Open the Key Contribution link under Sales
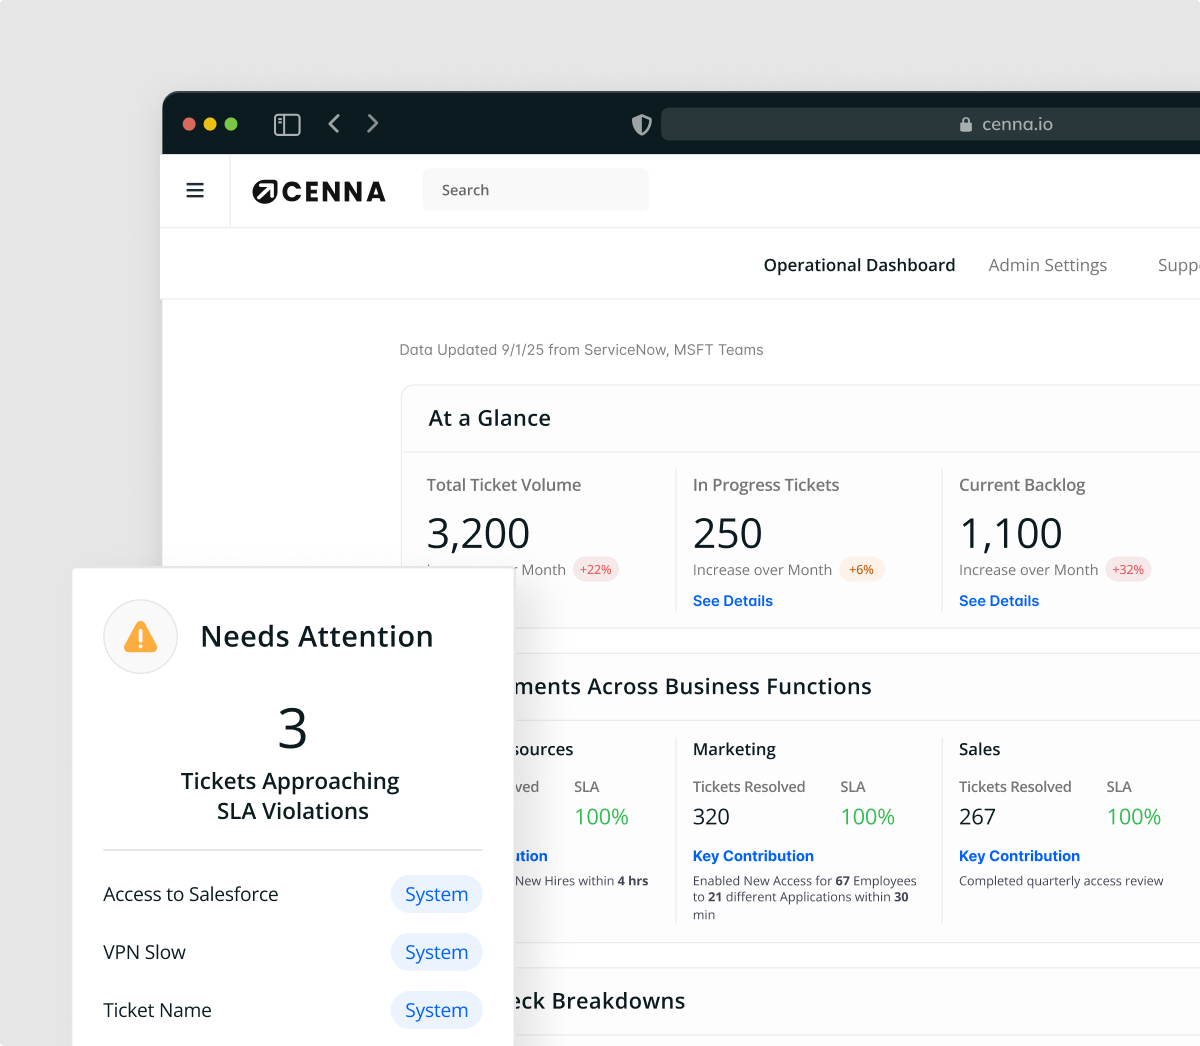This screenshot has width=1200, height=1046. [1019, 856]
